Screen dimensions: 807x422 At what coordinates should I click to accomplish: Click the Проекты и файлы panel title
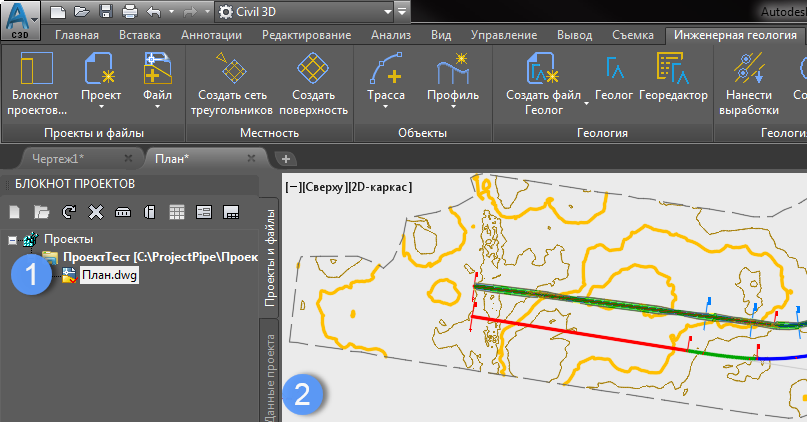[x=94, y=133]
